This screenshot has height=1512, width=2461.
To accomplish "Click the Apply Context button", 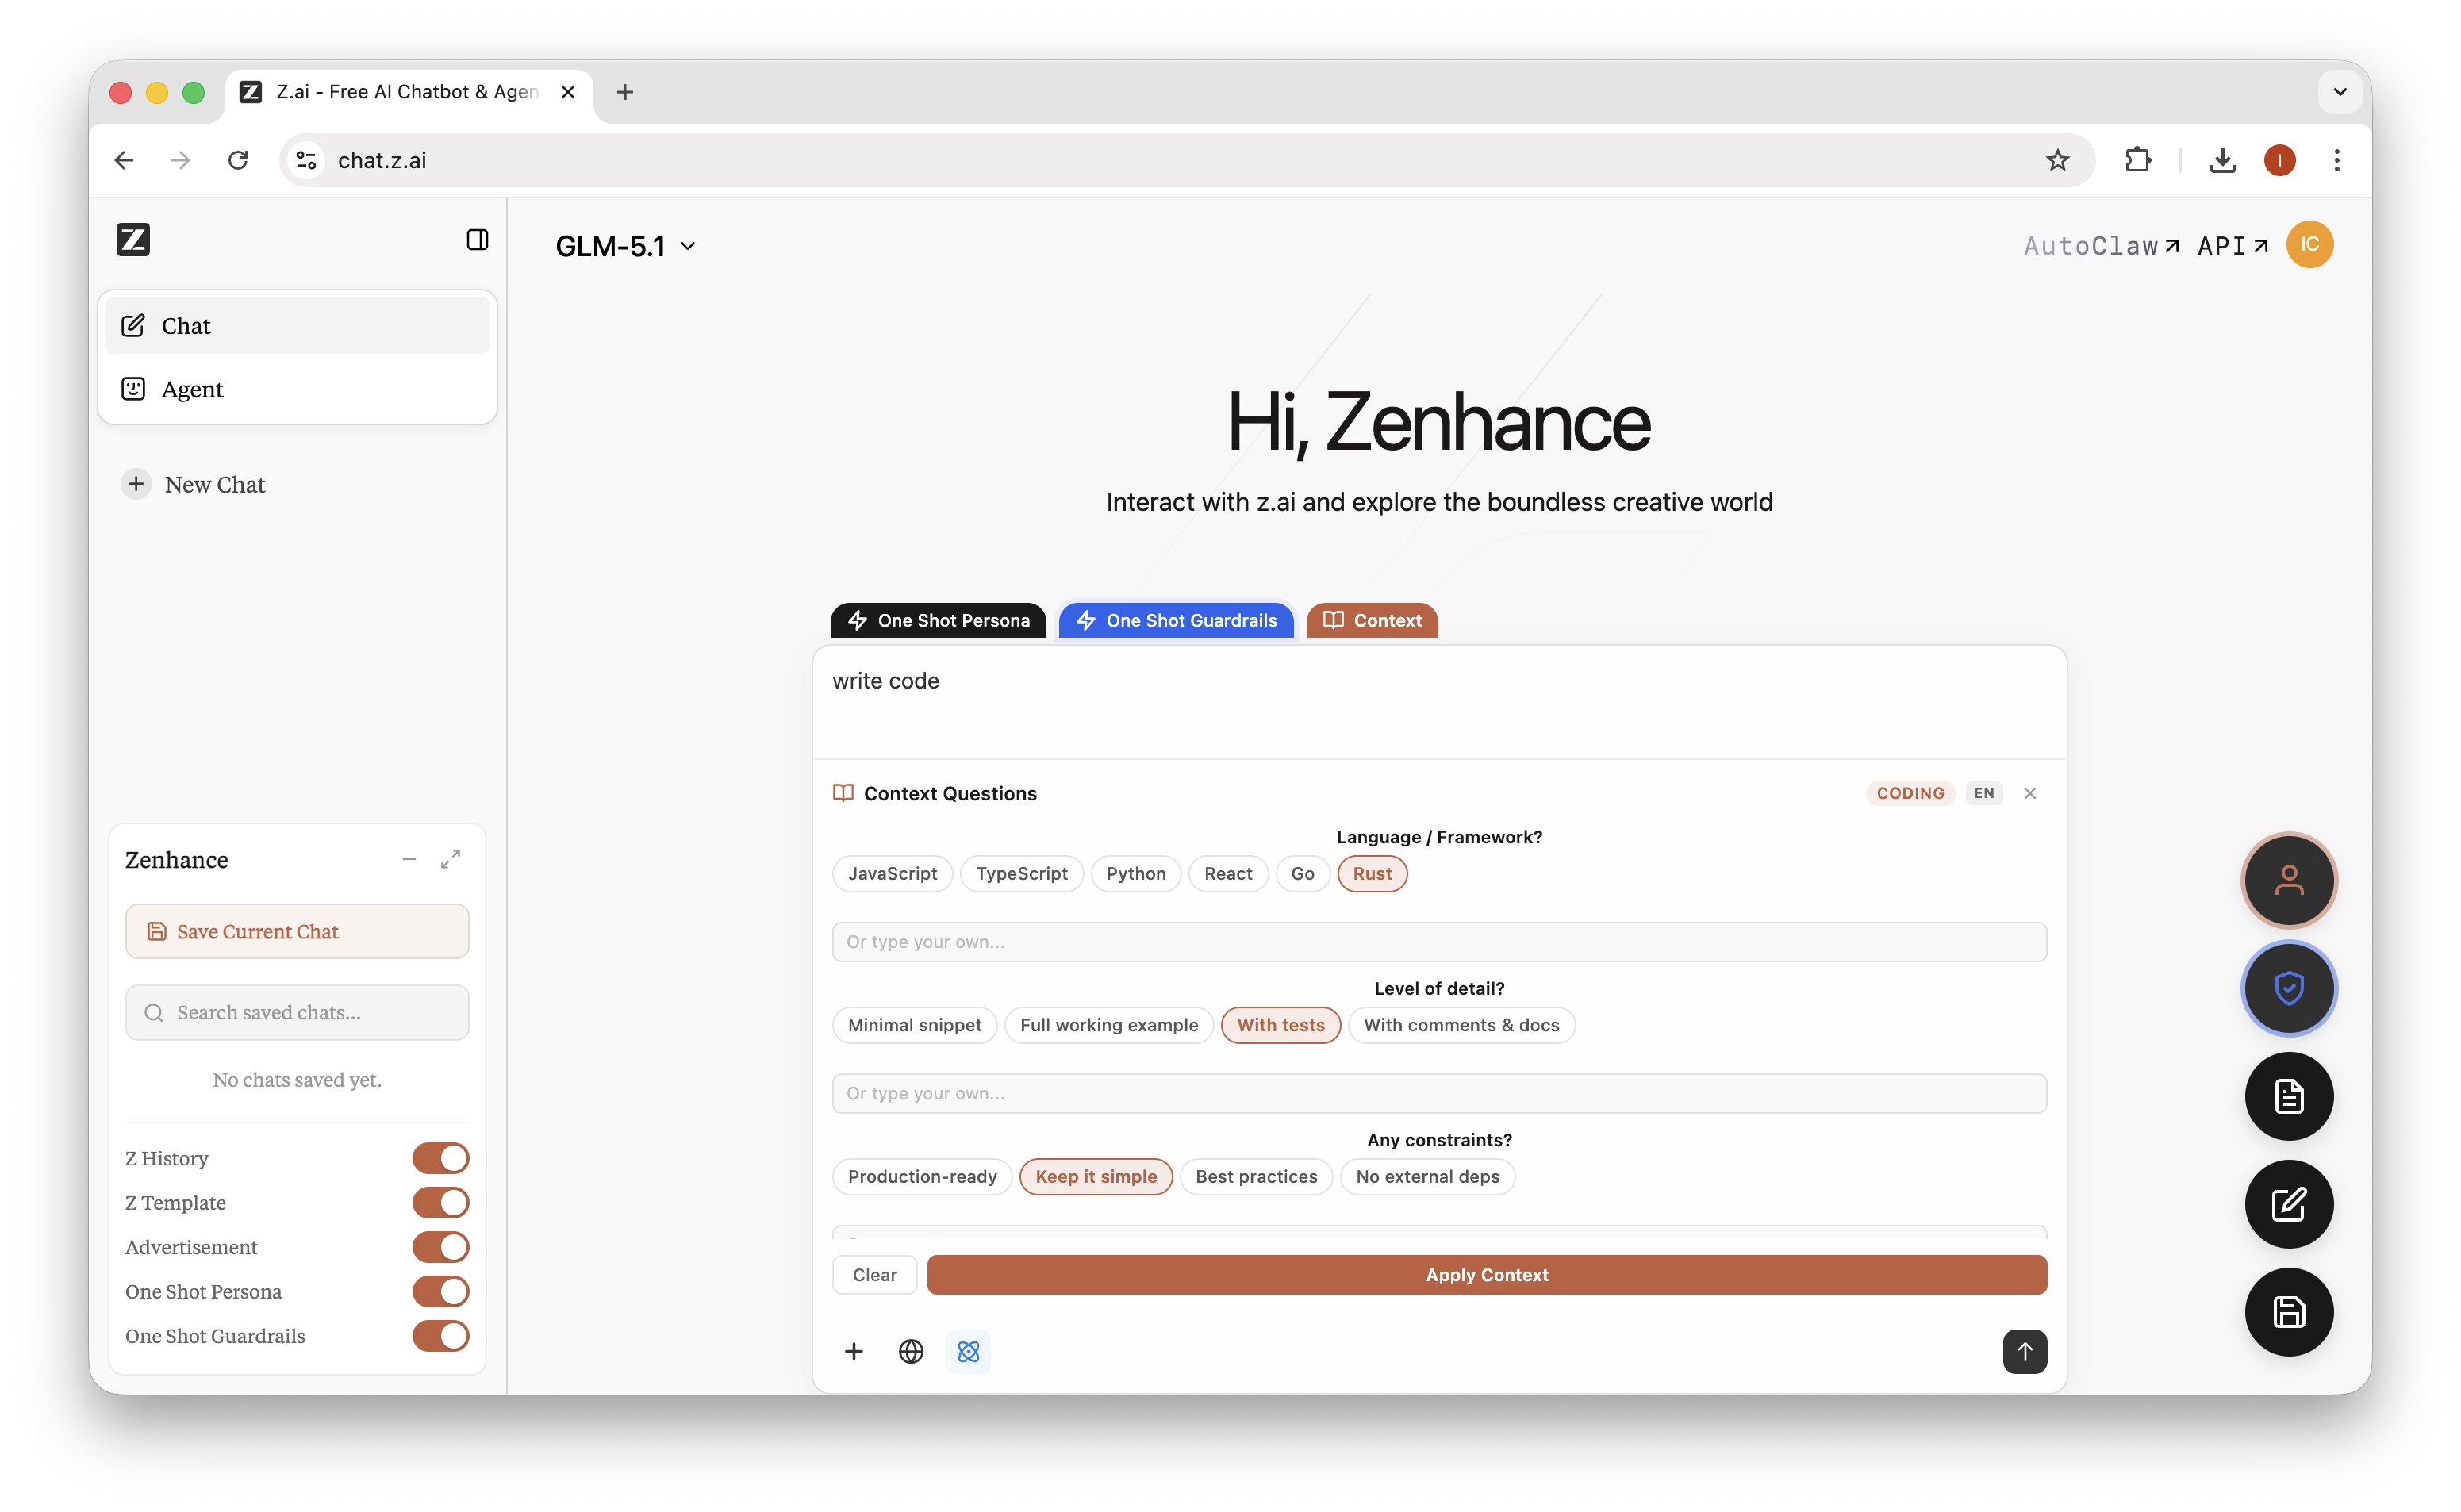I will pyautogui.click(x=1486, y=1274).
